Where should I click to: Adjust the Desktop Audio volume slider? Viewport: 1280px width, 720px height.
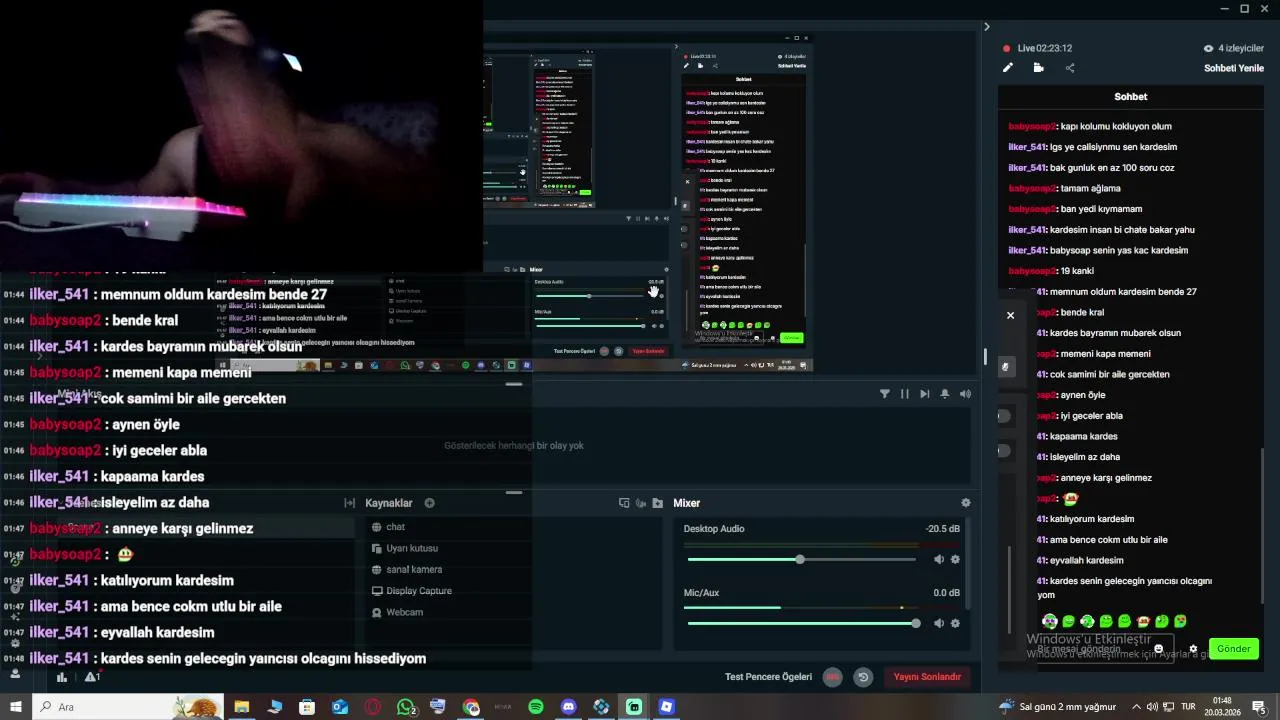(x=802, y=559)
